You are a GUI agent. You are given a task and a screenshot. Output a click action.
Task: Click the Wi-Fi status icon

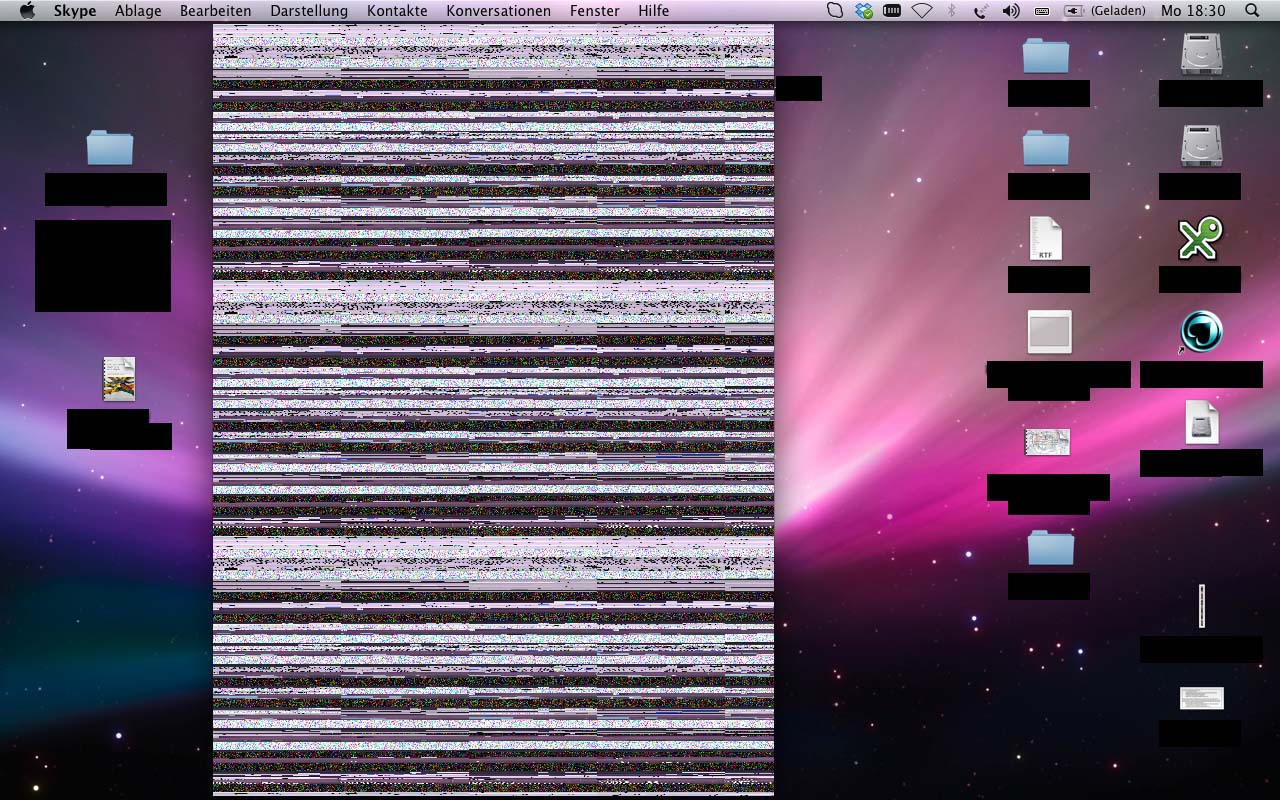click(922, 10)
